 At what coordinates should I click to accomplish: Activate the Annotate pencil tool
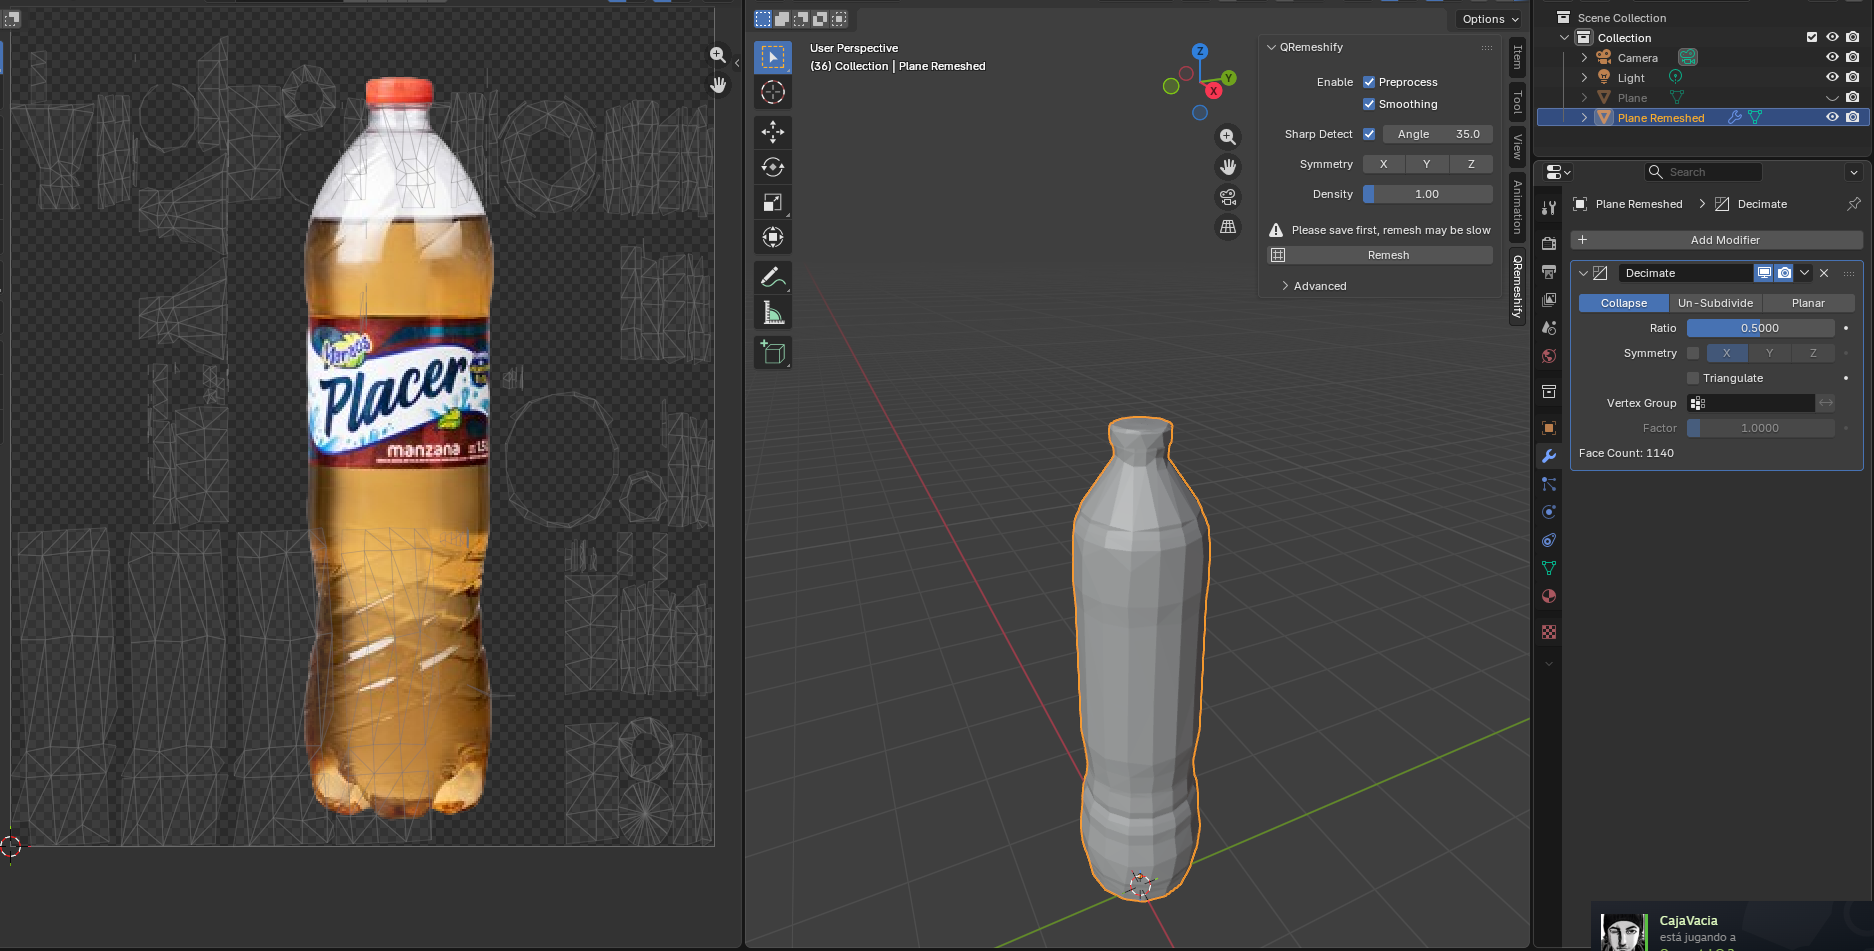point(772,277)
